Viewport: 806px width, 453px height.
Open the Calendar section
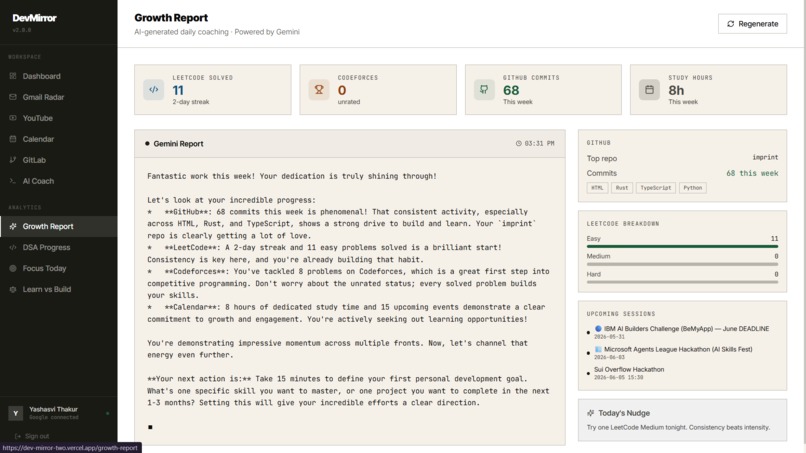coord(59,139)
